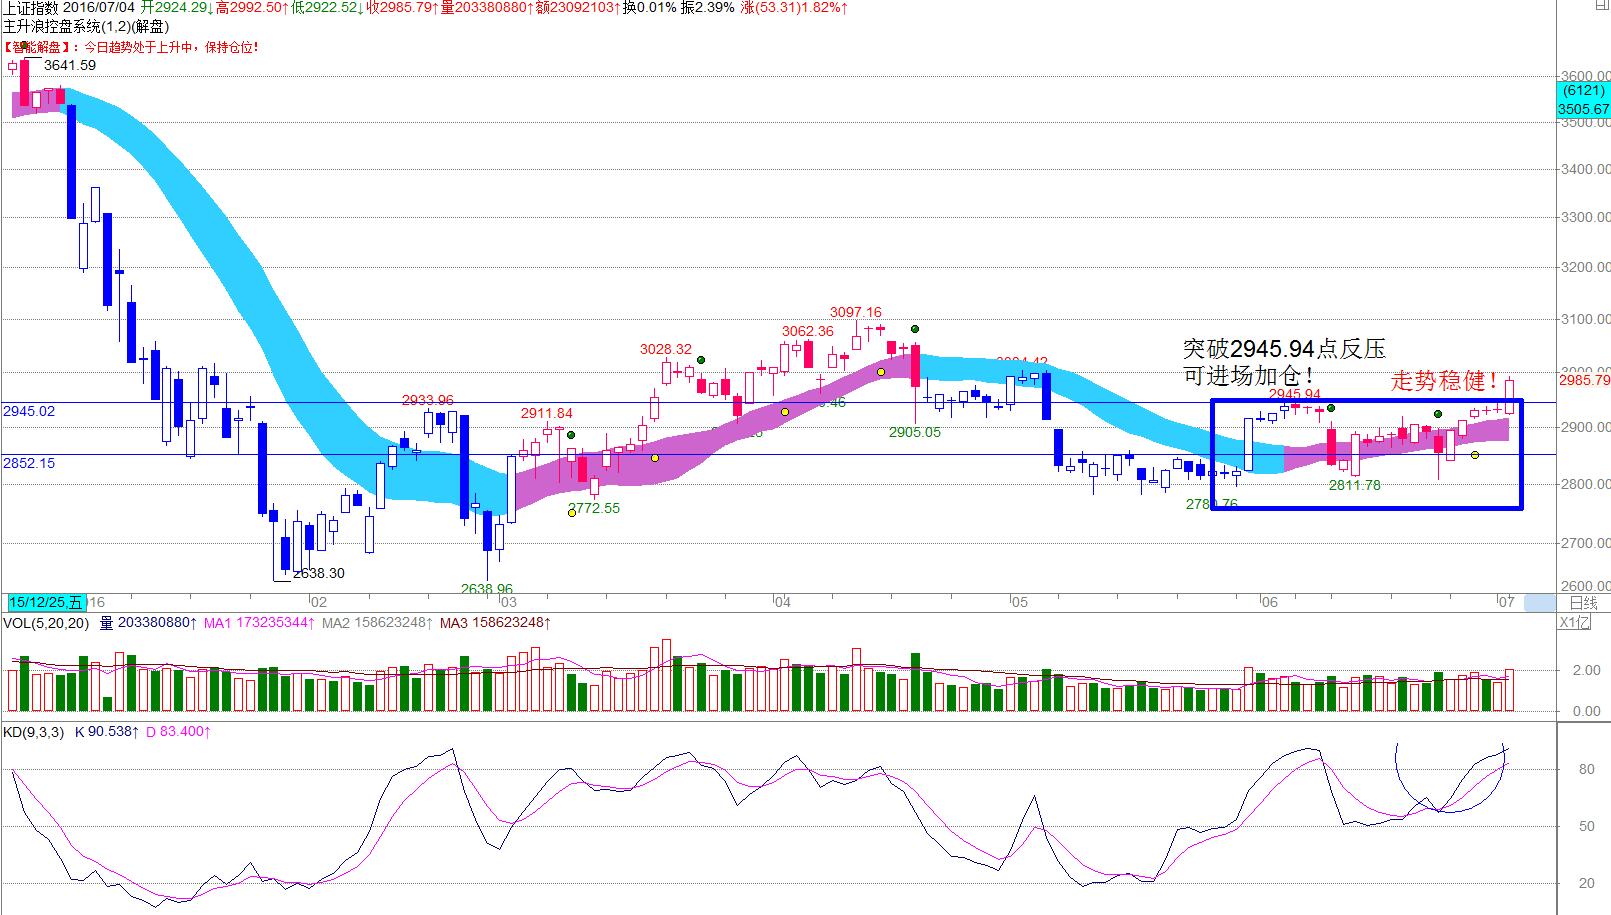Click the 2700.00 price axis label

(1586, 543)
